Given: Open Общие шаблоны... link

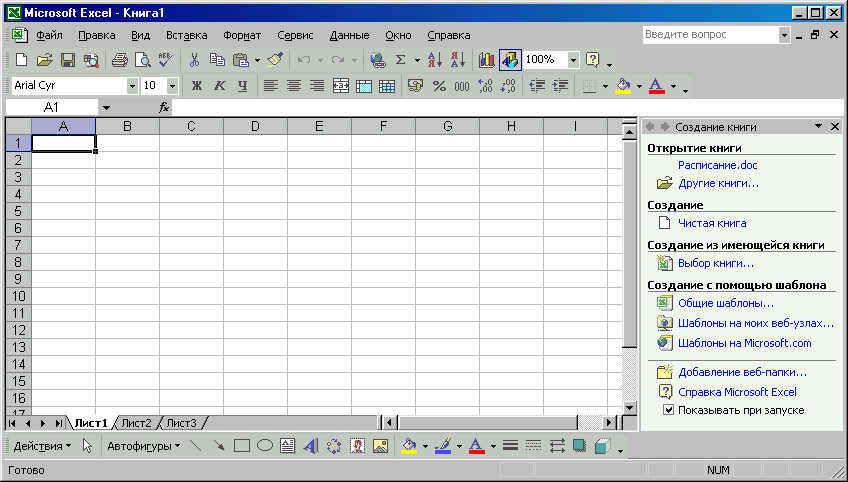Looking at the screenshot, I should coord(726,303).
